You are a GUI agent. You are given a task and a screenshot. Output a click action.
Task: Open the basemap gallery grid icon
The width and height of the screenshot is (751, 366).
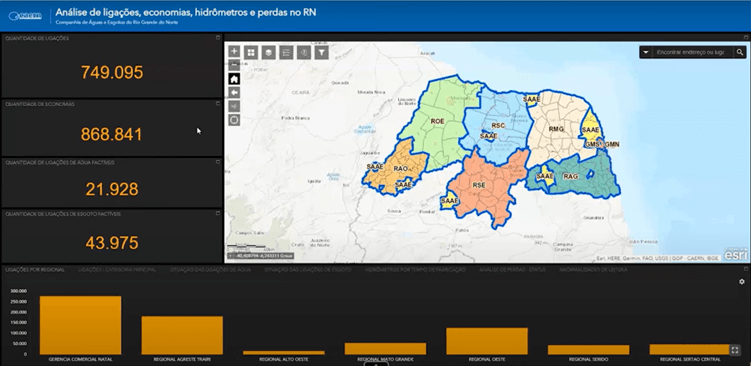click(x=251, y=52)
